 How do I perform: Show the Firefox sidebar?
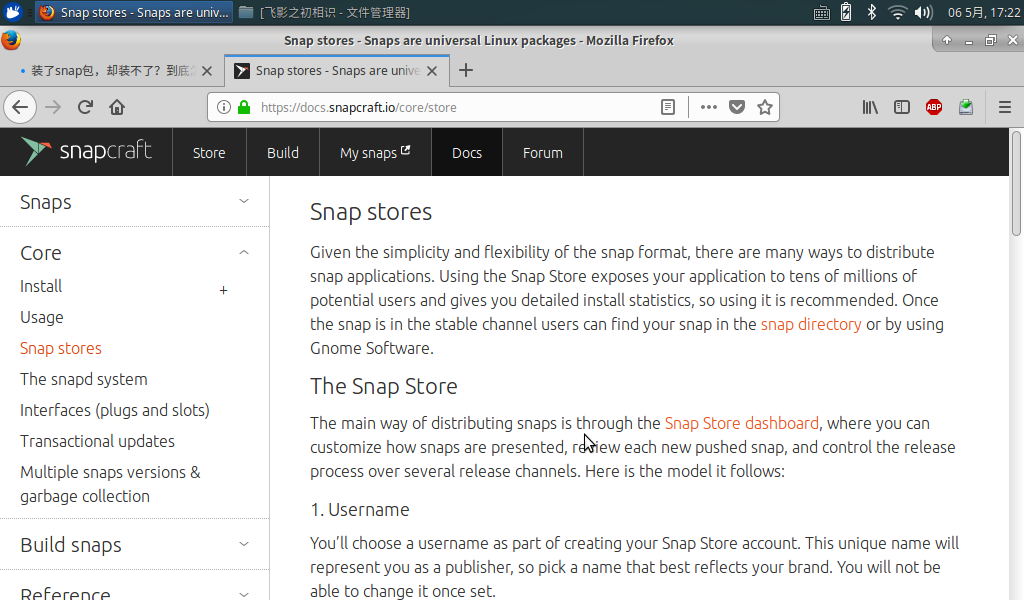coord(902,107)
